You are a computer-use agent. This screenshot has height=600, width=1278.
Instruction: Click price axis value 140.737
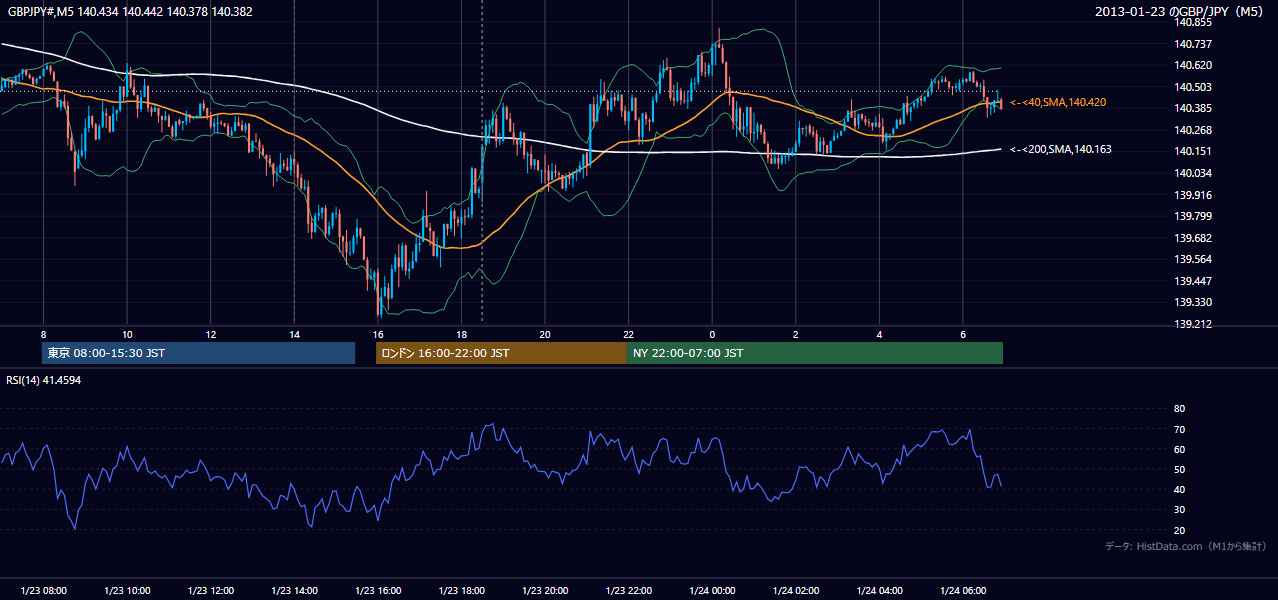[x=1193, y=44]
